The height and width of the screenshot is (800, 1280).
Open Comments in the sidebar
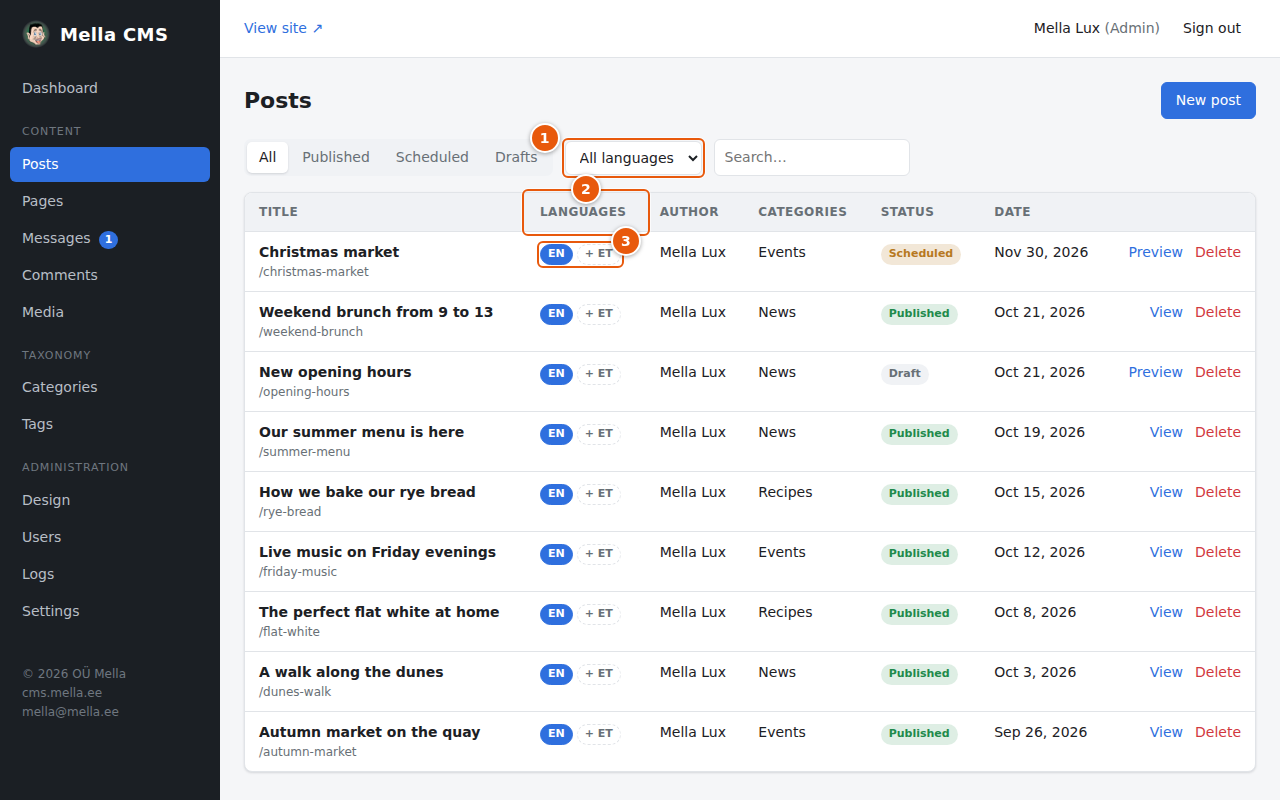point(110,275)
